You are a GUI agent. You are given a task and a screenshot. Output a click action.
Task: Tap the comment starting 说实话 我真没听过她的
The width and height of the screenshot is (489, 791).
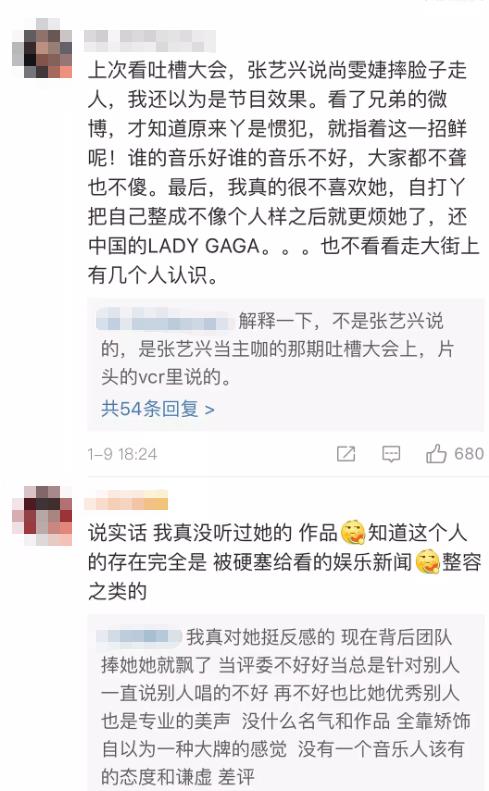click(284, 562)
